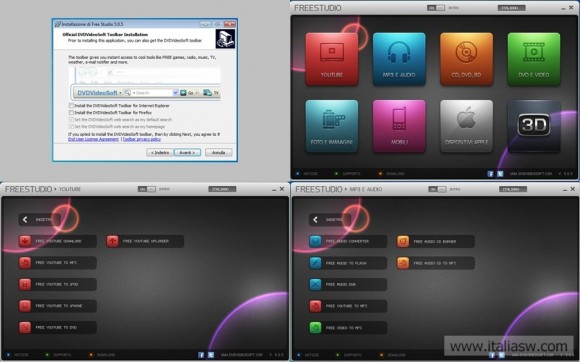This screenshot has width=580, height=362.
Task: Launch Free Audio Converter tool
Action: coord(348,241)
